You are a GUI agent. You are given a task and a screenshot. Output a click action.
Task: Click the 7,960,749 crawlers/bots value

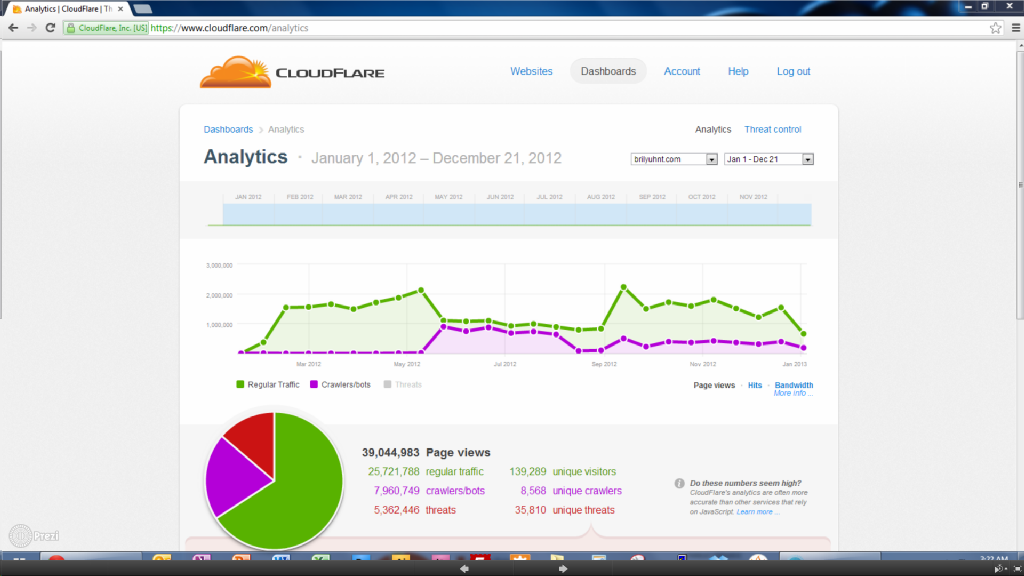[396, 490]
